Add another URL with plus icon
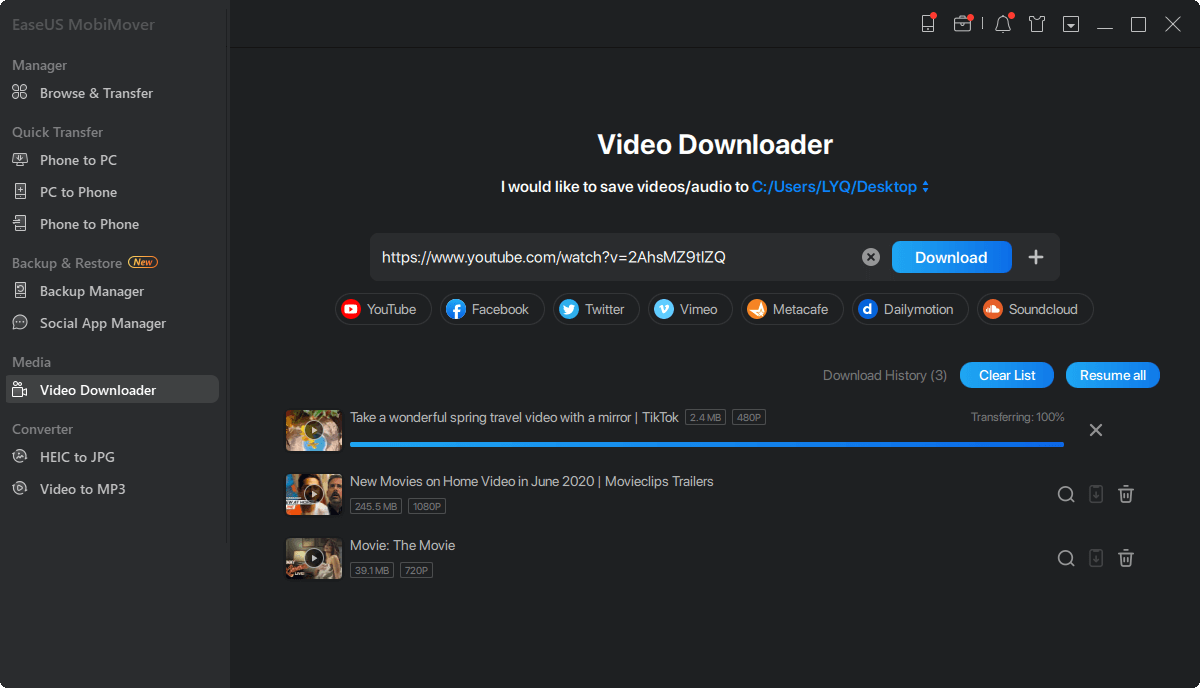The width and height of the screenshot is (1200, 688). pyautogui.click(x=1036, y=257)
